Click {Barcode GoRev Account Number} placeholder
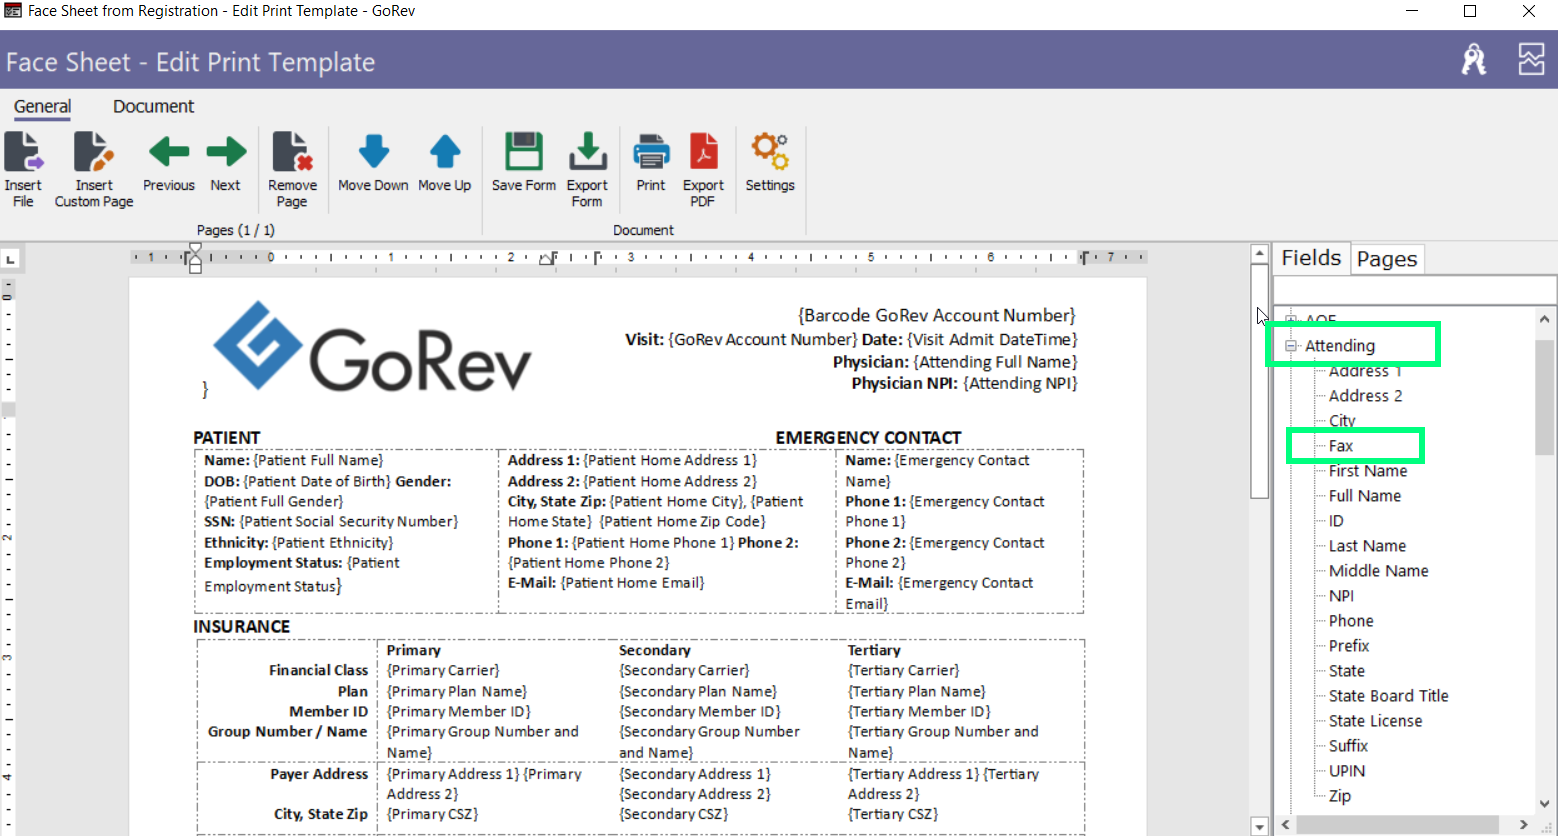The width and height of the screenshot is (1558, 836). [x=936, y=316]
